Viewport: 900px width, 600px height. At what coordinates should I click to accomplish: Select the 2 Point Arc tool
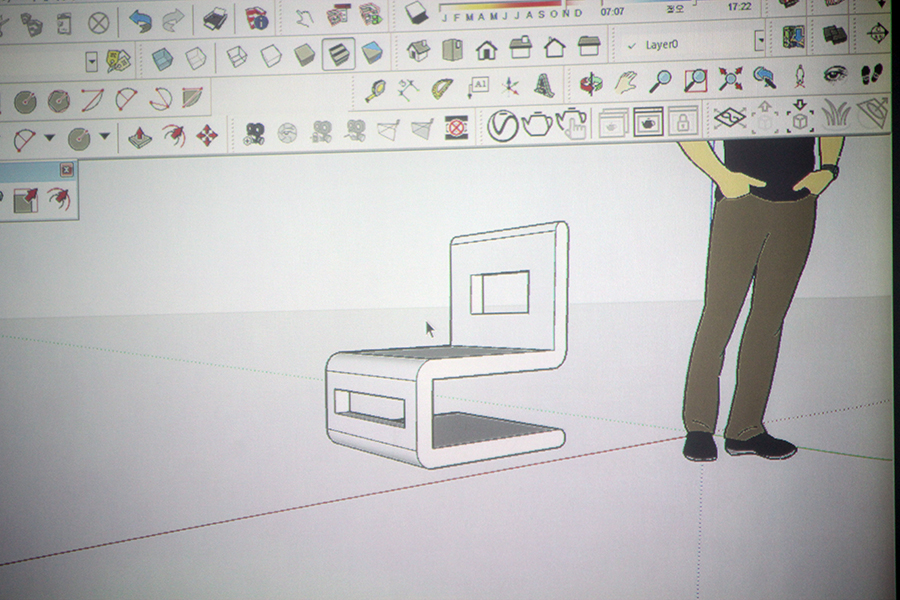126,99
